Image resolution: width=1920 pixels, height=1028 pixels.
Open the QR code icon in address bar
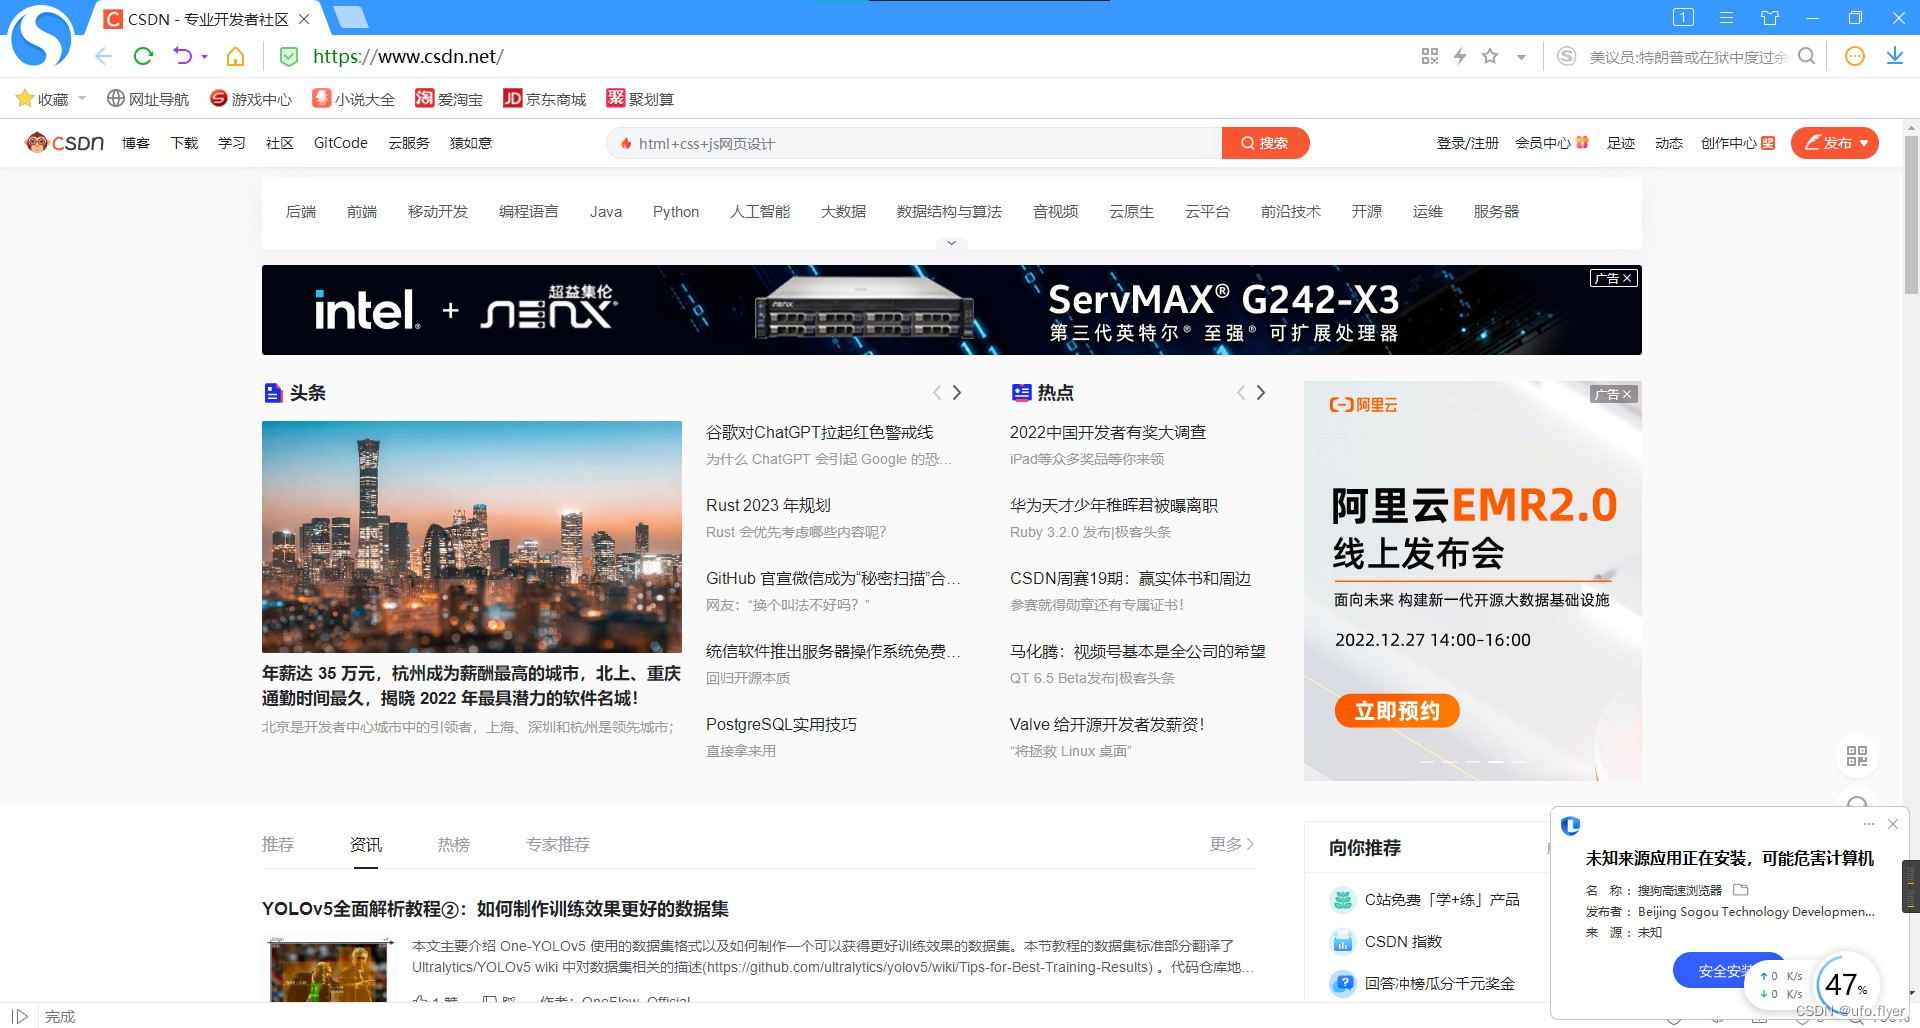(1430, 56)
